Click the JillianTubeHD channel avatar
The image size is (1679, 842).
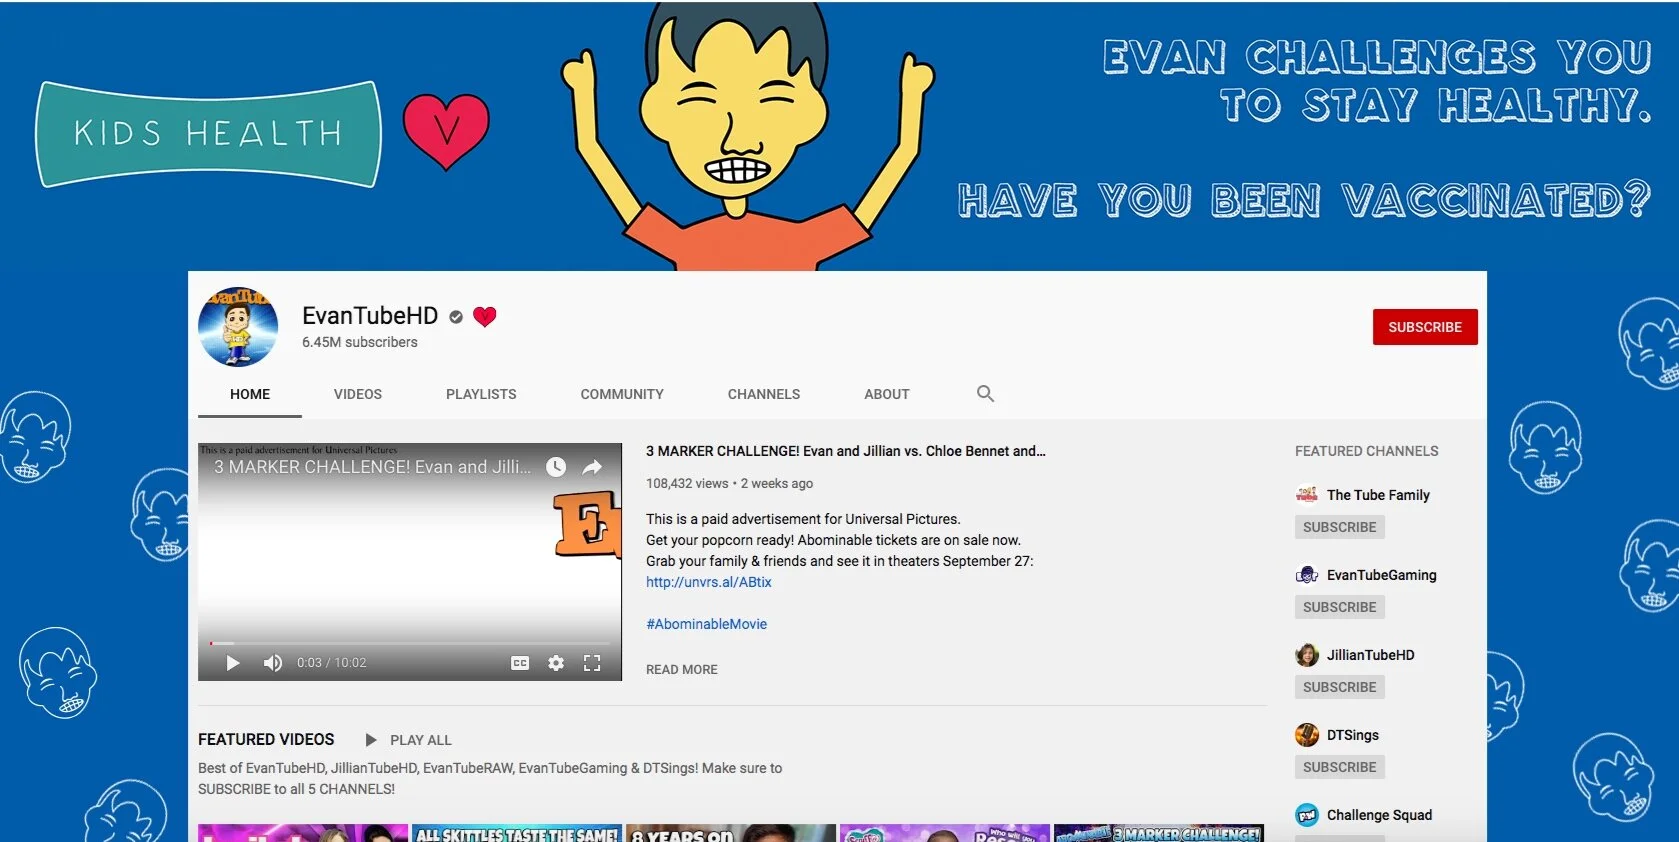1307,655
